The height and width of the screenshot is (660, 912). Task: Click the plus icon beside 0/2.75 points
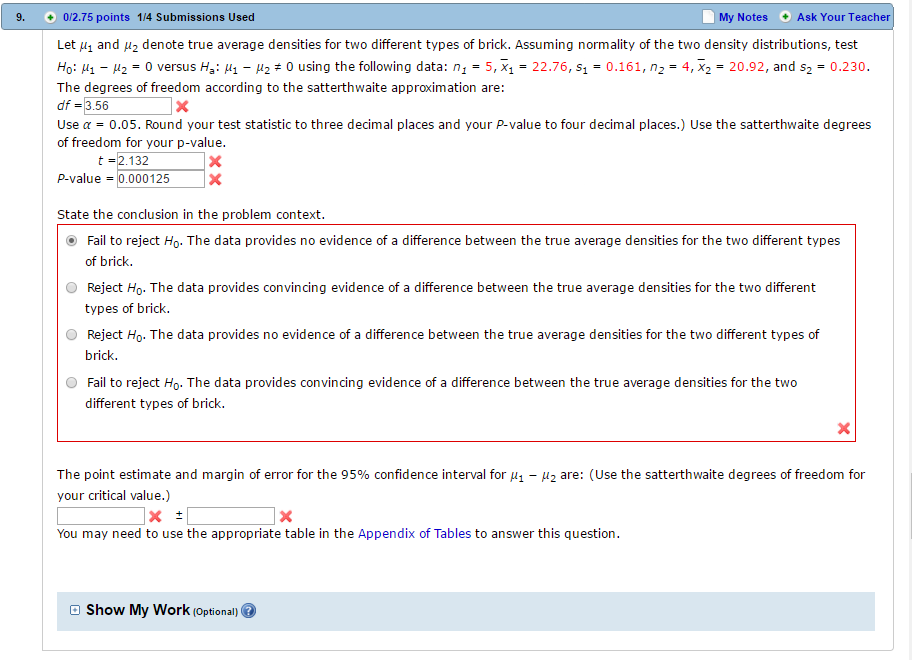pyautogui.click(x=49, y=17)
